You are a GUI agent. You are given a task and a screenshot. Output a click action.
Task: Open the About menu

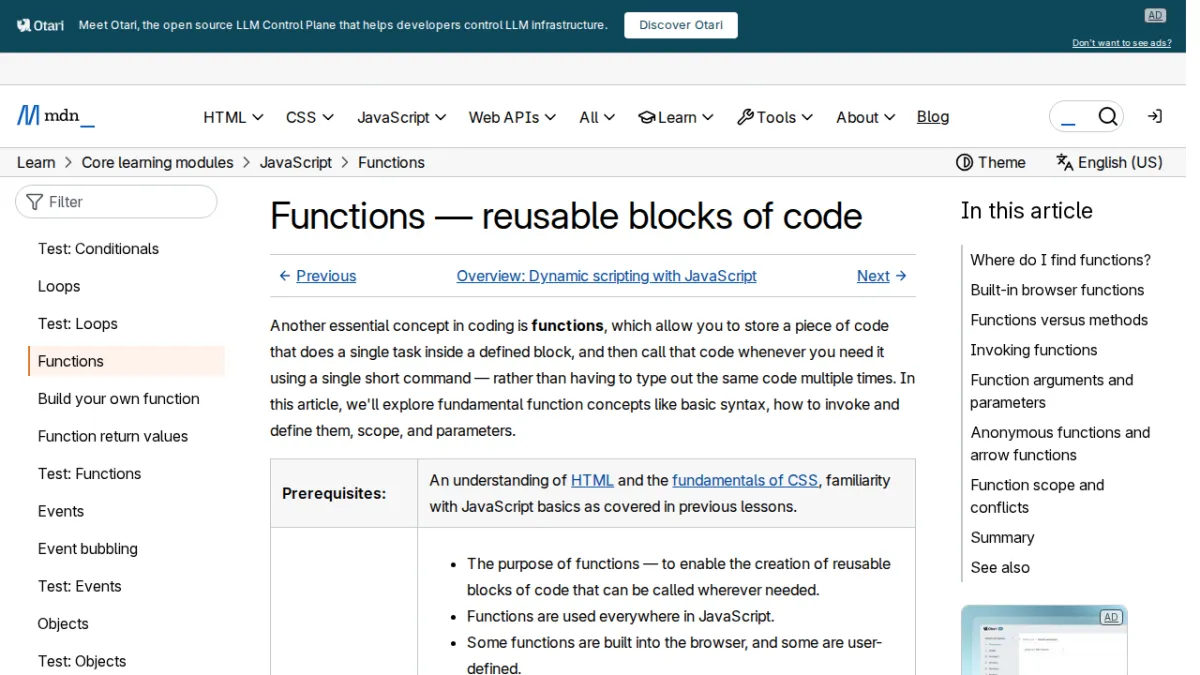pyautogui.click(x=865, y=117)
